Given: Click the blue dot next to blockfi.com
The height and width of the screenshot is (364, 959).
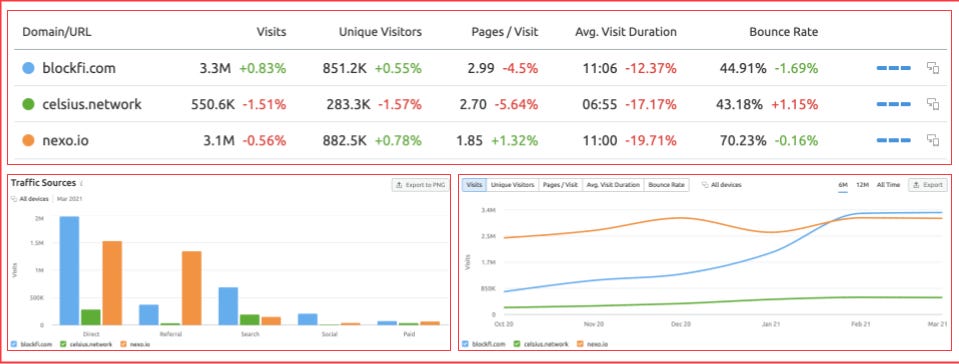Looking at the screenshot, I should tap(28, 68).
